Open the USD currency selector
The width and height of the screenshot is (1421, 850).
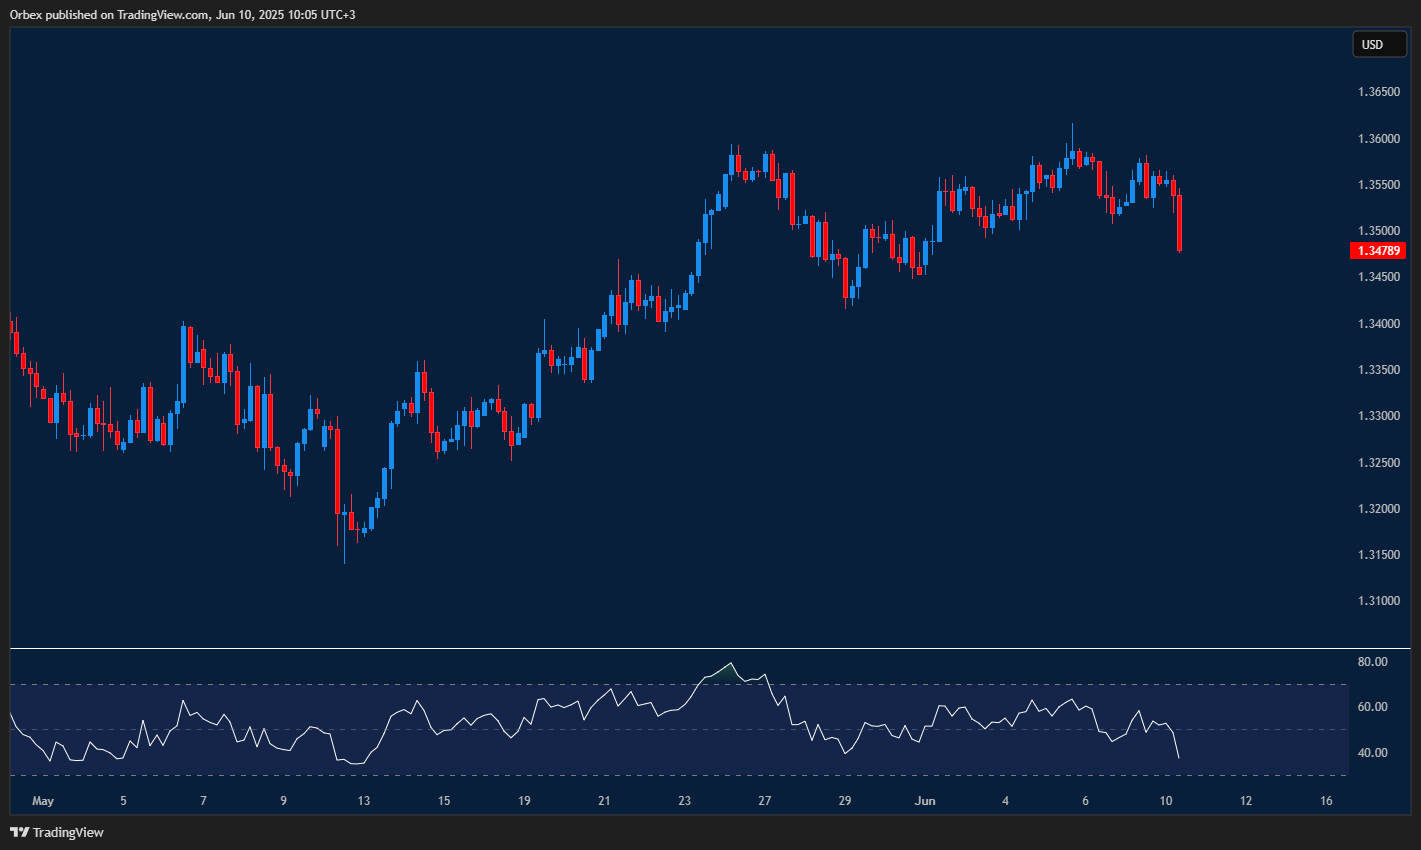1379,44
